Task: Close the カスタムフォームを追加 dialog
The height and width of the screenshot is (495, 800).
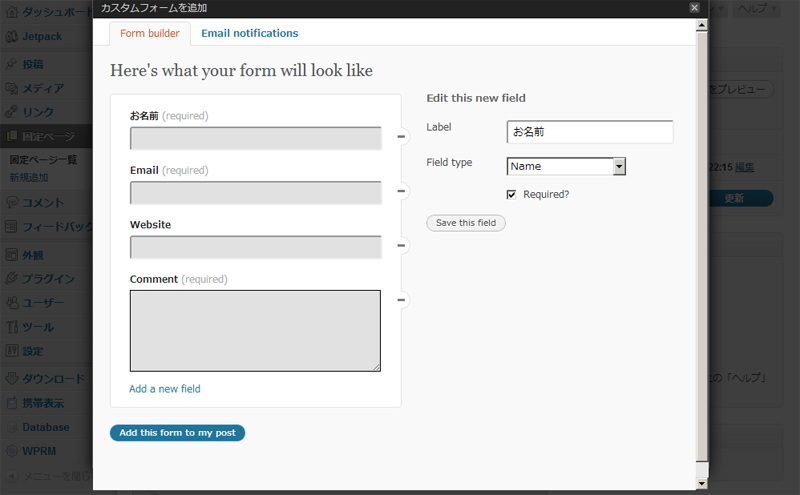Action: (x=694, y=7)
